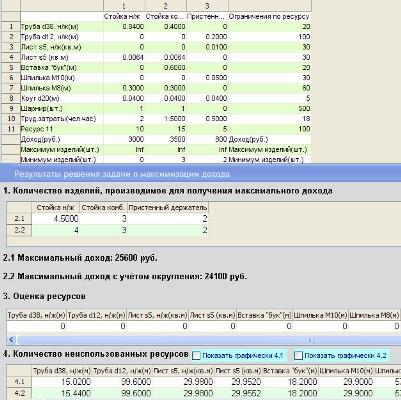Select the 'Труба d12, н/ж(м)' row label in the top table
Image resolution: width=401 pixels, height=400 pixels.
[x=62, y=37]
